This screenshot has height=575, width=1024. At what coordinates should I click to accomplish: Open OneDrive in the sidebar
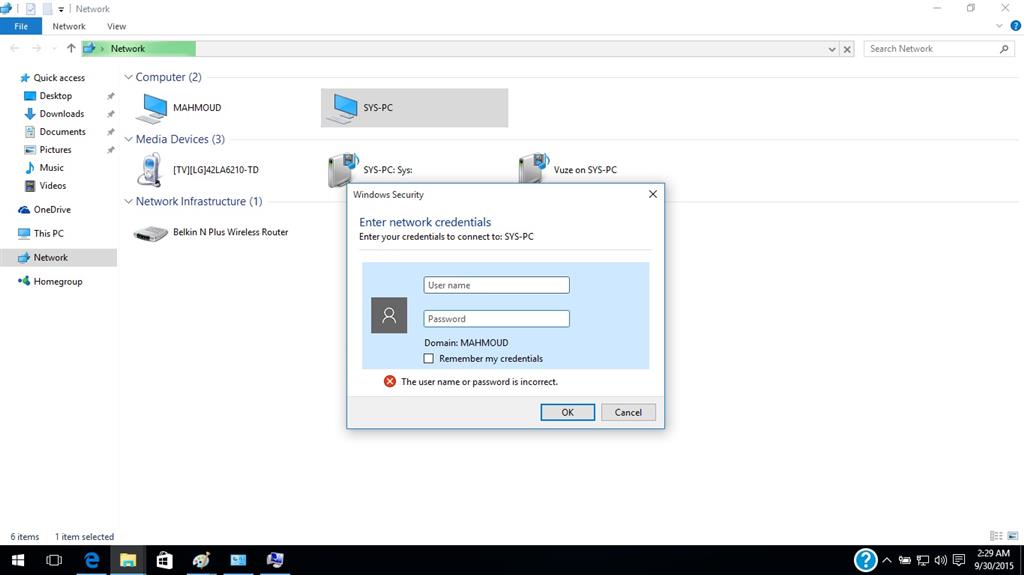(52, 210)
